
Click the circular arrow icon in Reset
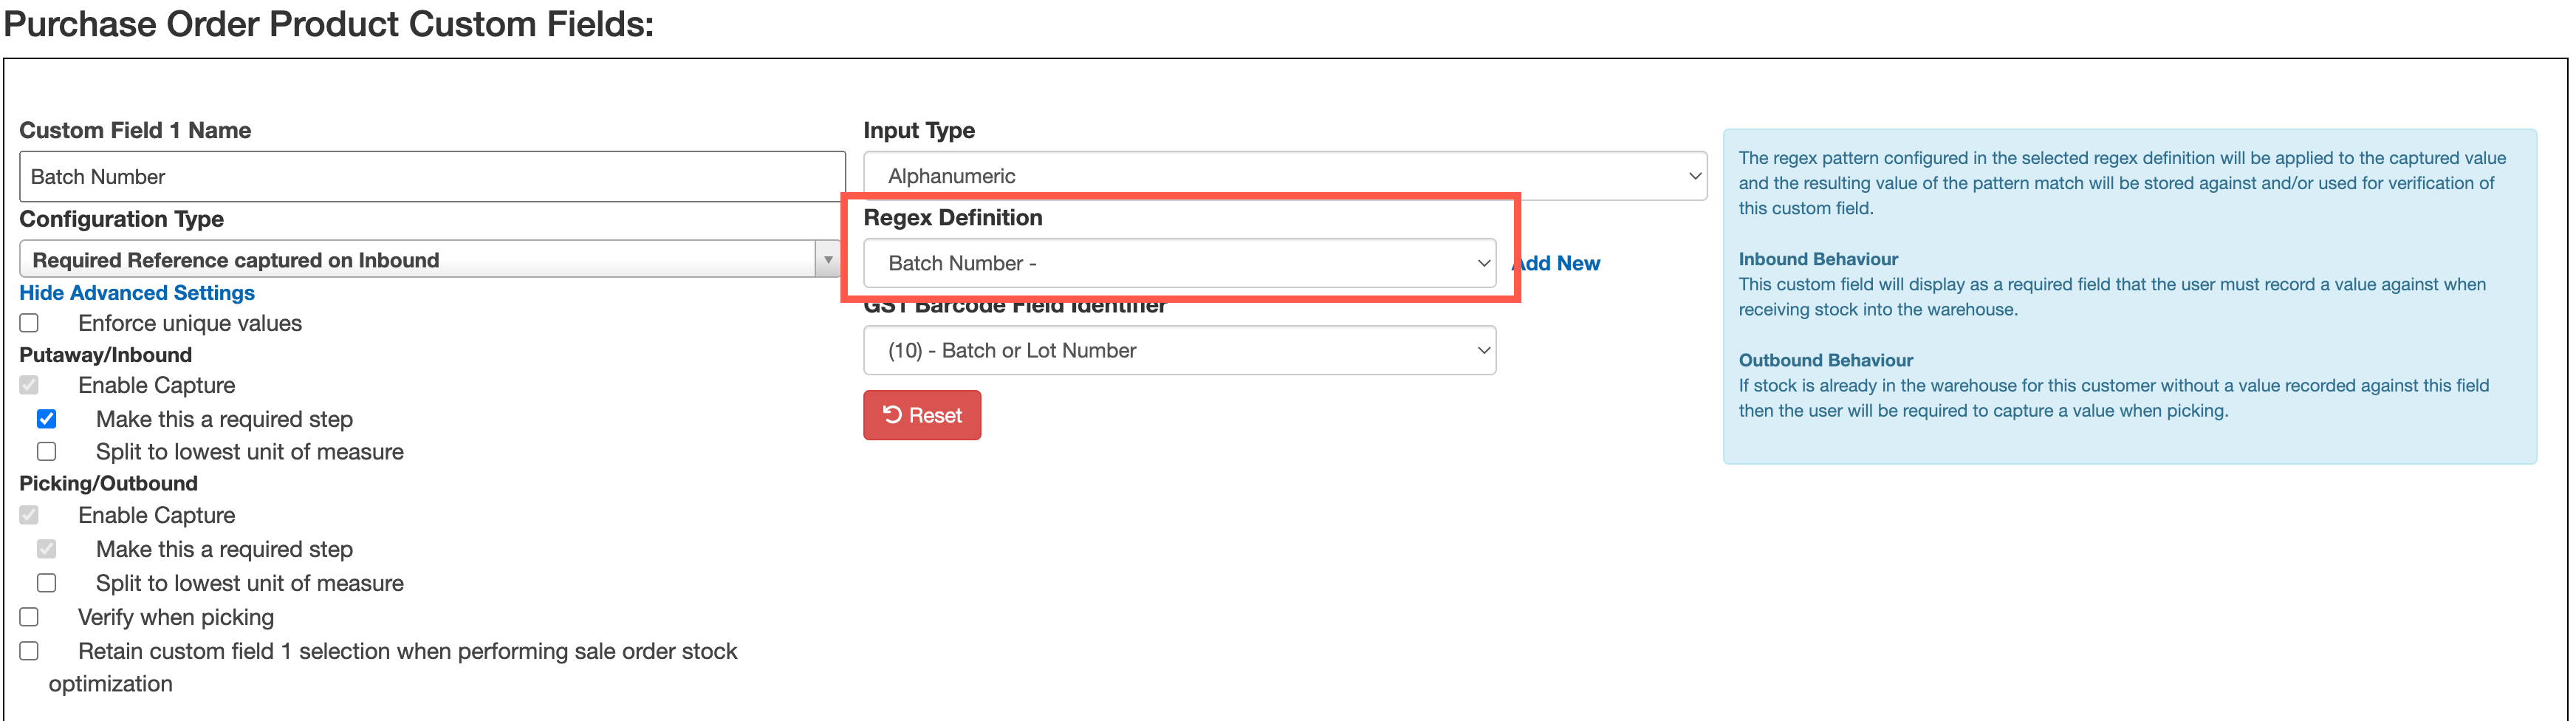pos(892,415)
